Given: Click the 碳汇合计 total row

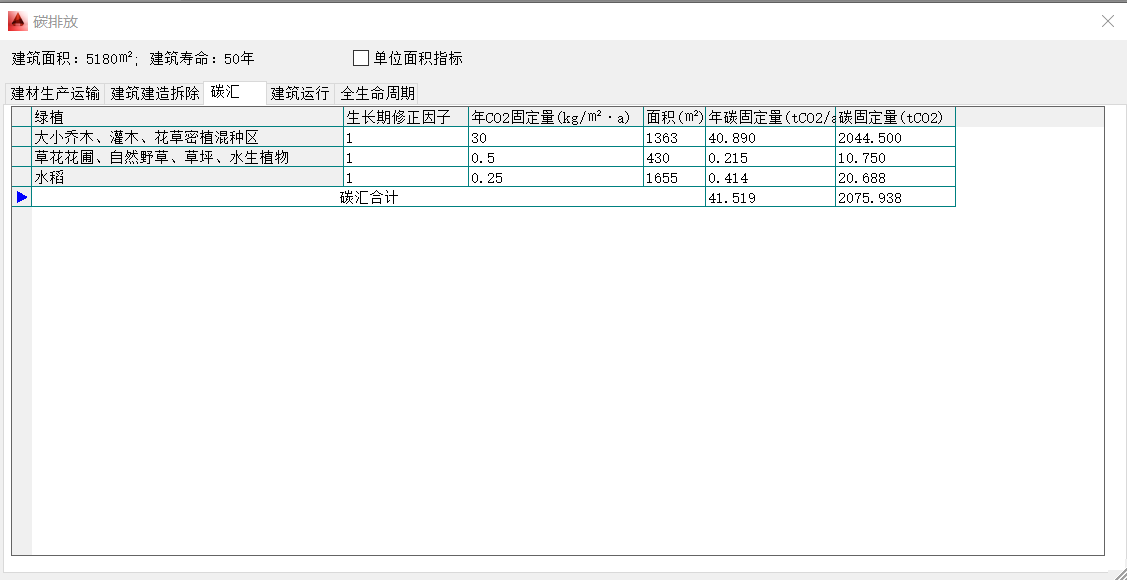Looking at the screenshot, I should [x=368, y=198].
